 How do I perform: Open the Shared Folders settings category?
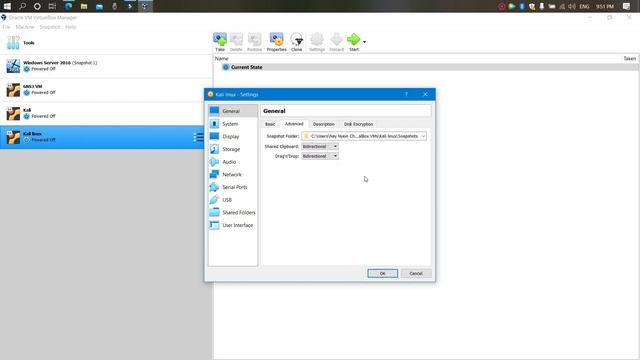[233, 212]
